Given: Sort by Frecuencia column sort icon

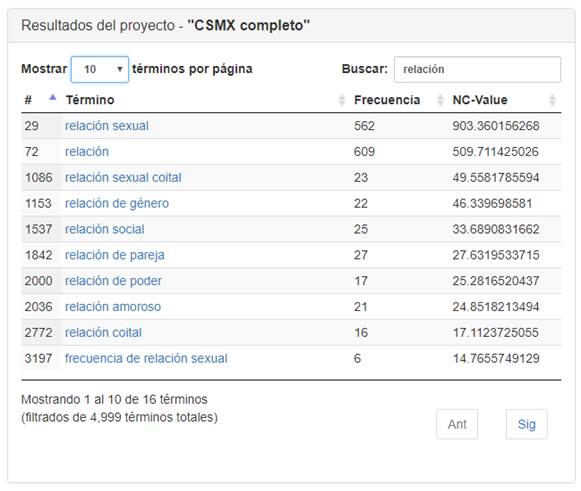Looking at the screenshot, I should tap(440, 100).
